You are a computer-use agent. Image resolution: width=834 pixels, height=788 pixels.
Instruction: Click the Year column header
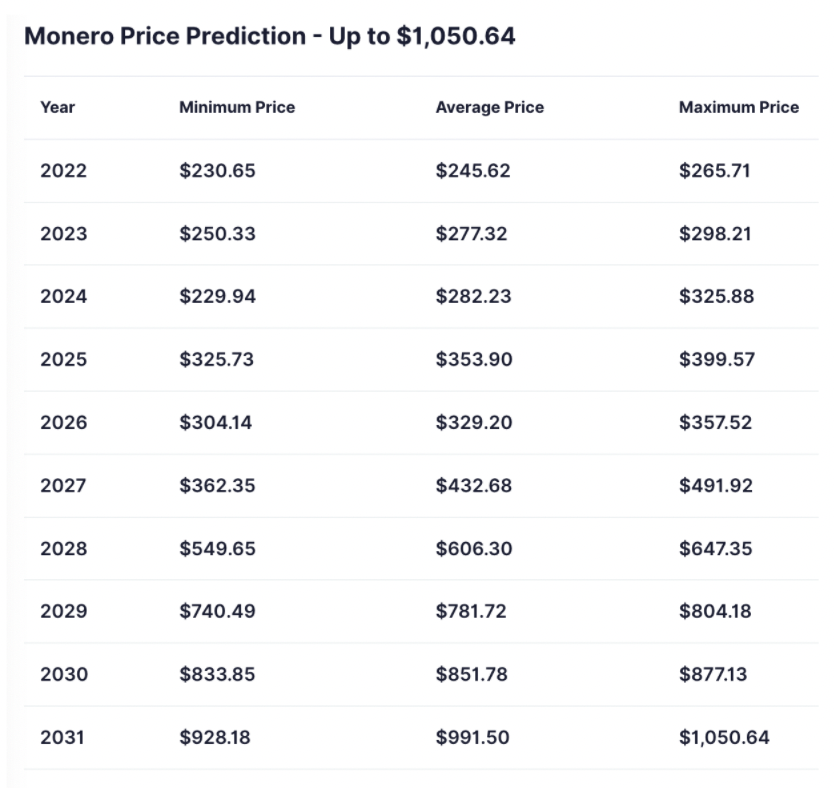point(58,108)
